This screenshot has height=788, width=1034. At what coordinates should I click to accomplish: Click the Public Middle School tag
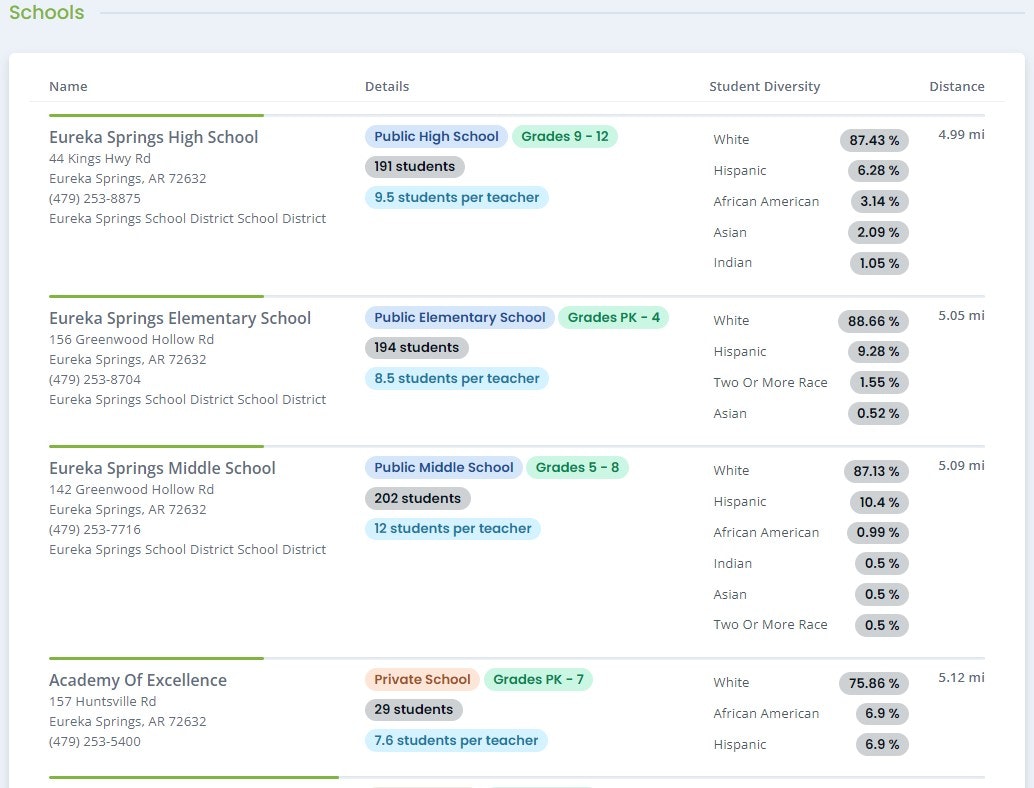[444, 468]
